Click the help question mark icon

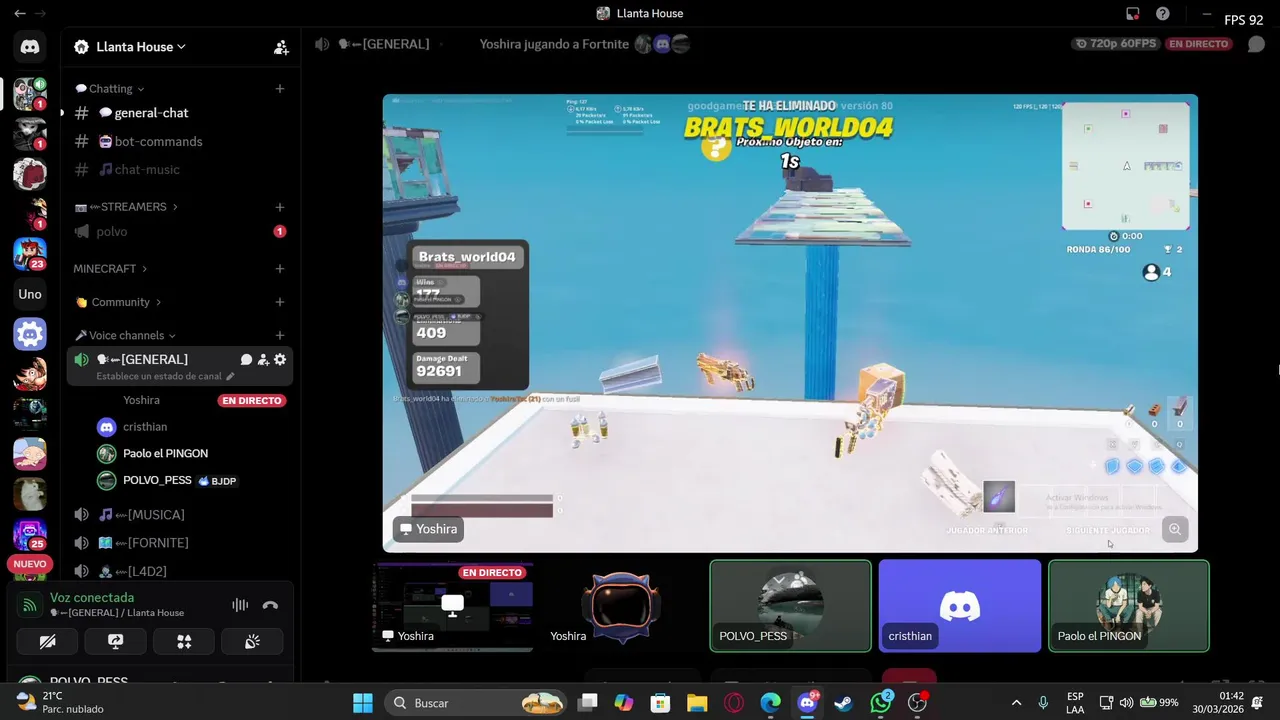point(1163,14)
